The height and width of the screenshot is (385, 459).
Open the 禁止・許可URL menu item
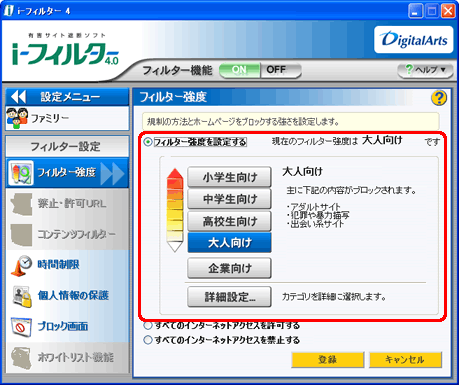click(67, 204)
